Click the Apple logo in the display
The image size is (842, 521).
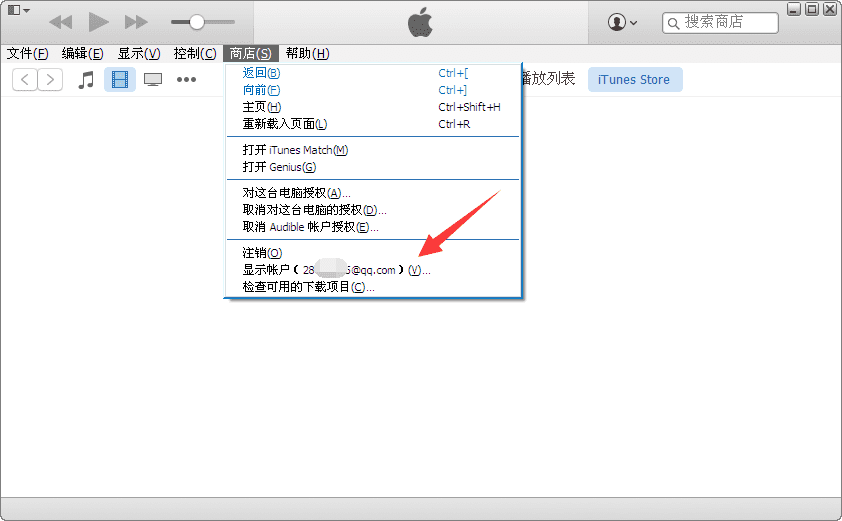point(420,23)
